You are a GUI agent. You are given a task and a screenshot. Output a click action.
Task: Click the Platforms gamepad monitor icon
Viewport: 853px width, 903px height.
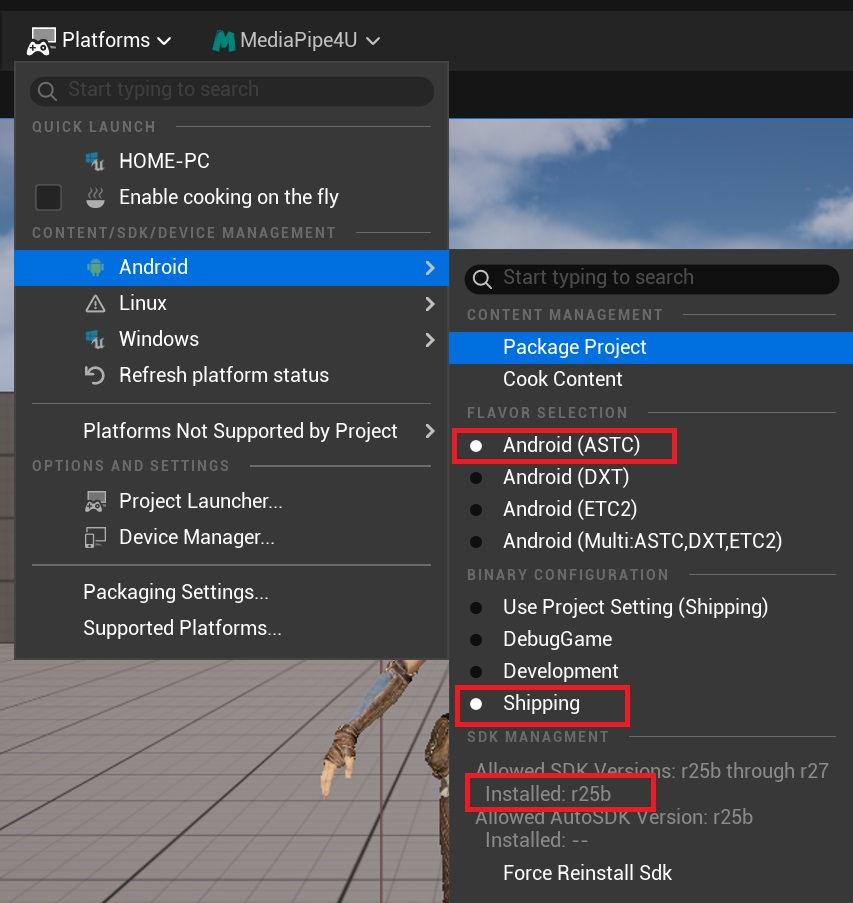[41, 41]
